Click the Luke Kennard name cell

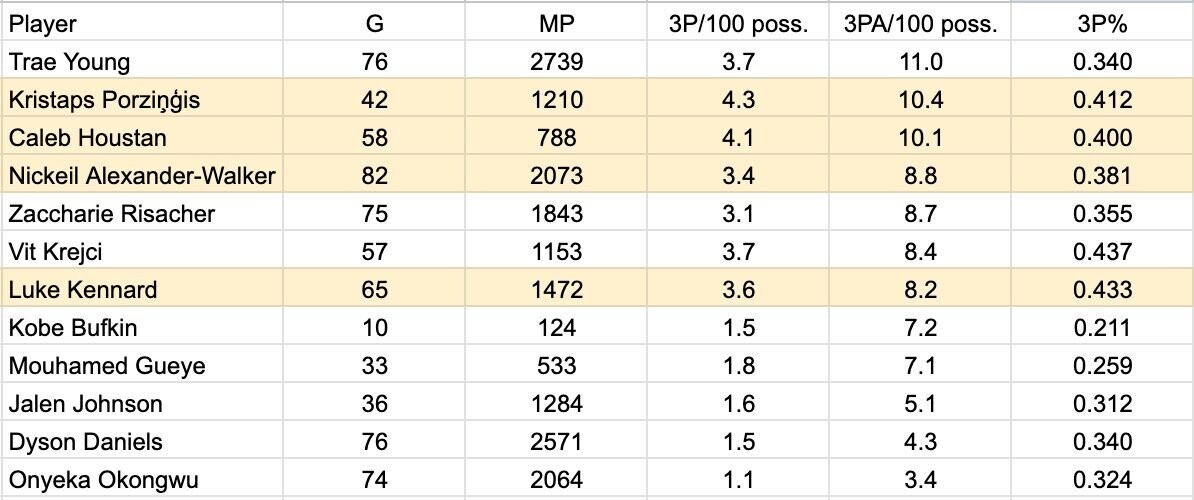point(142,288)
